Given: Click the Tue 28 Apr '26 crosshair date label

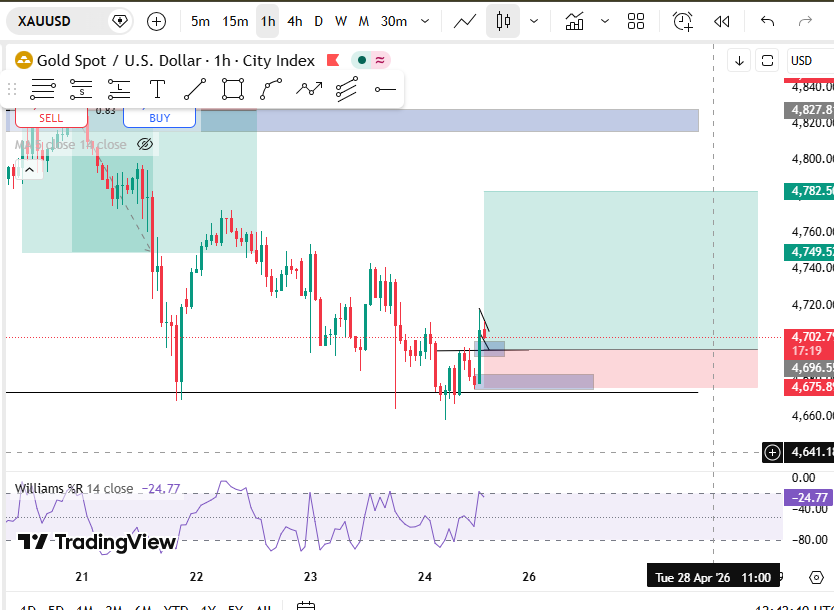Looking at the screenshot, I should click(x=713, y=578).
